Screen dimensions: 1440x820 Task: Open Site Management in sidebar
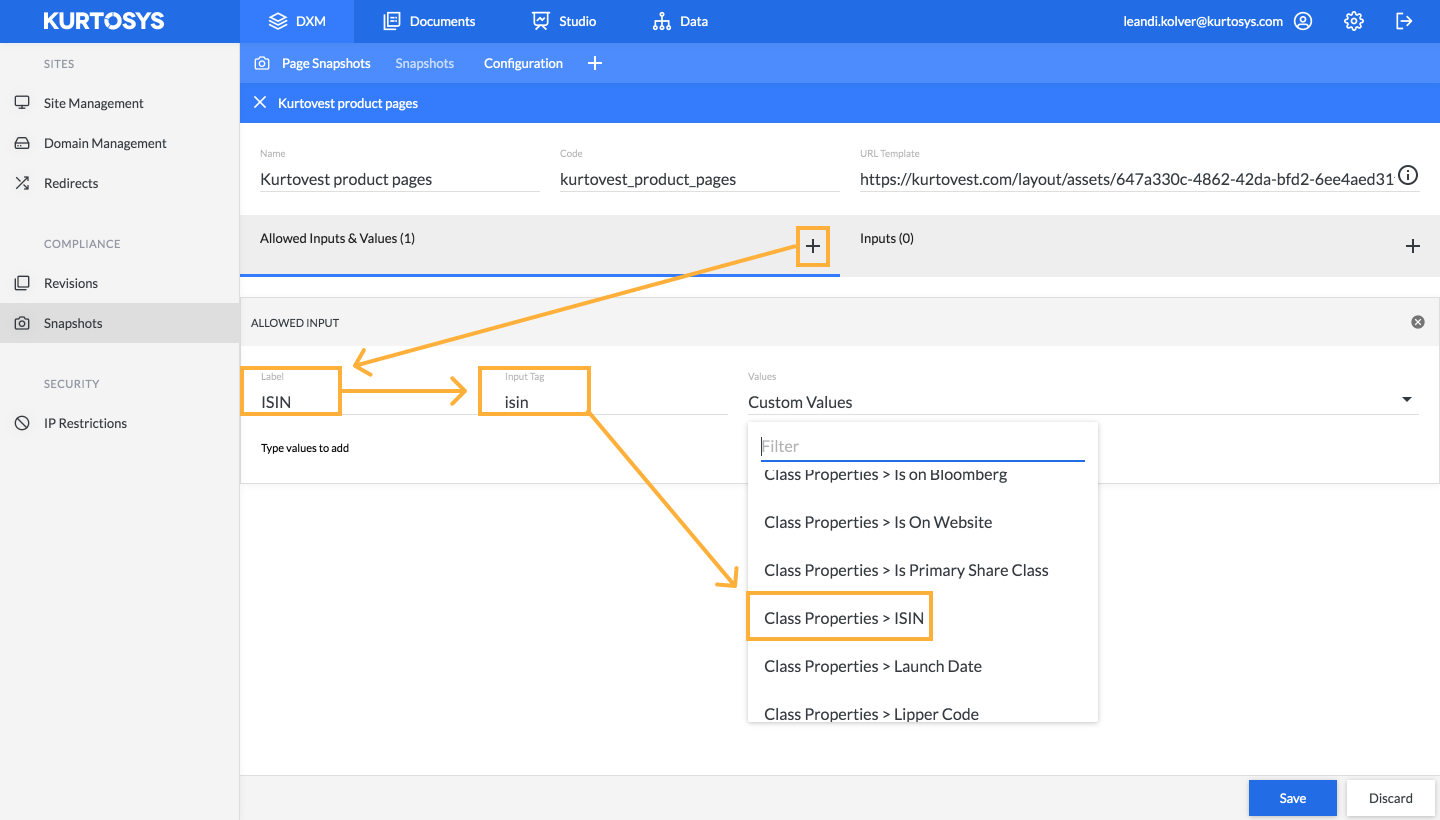119,103
